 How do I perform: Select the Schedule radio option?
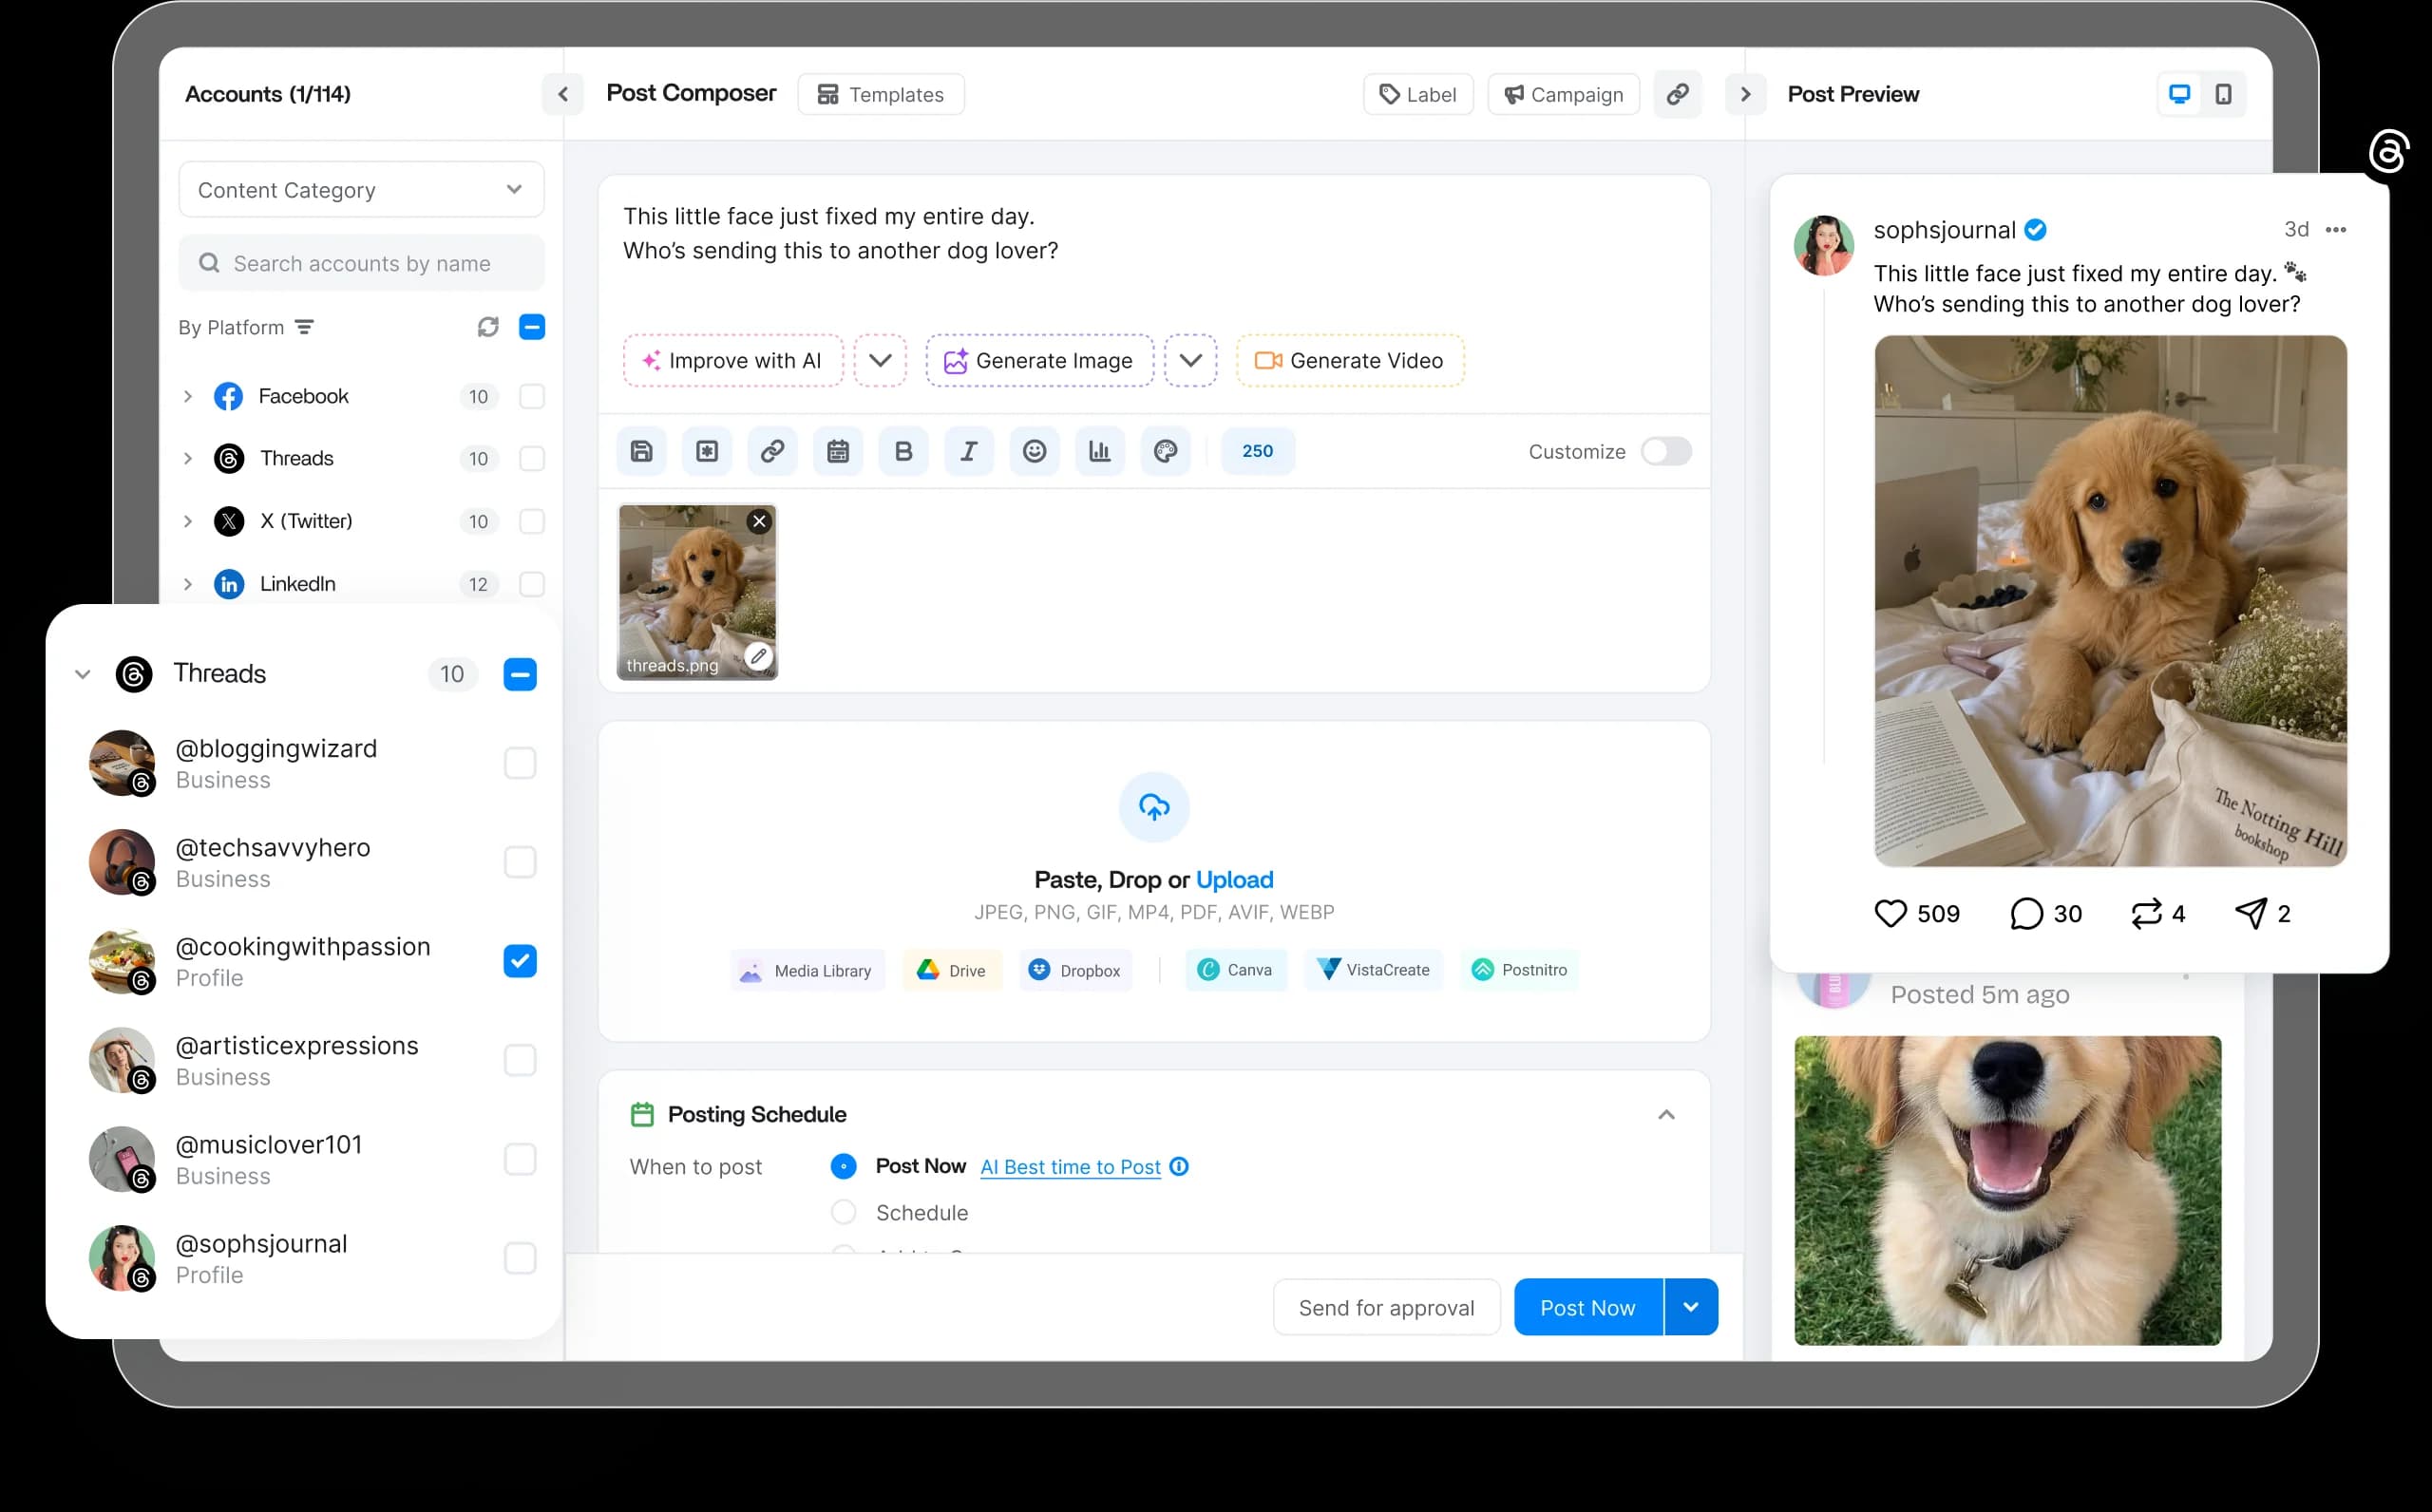tap(844, 1212)
